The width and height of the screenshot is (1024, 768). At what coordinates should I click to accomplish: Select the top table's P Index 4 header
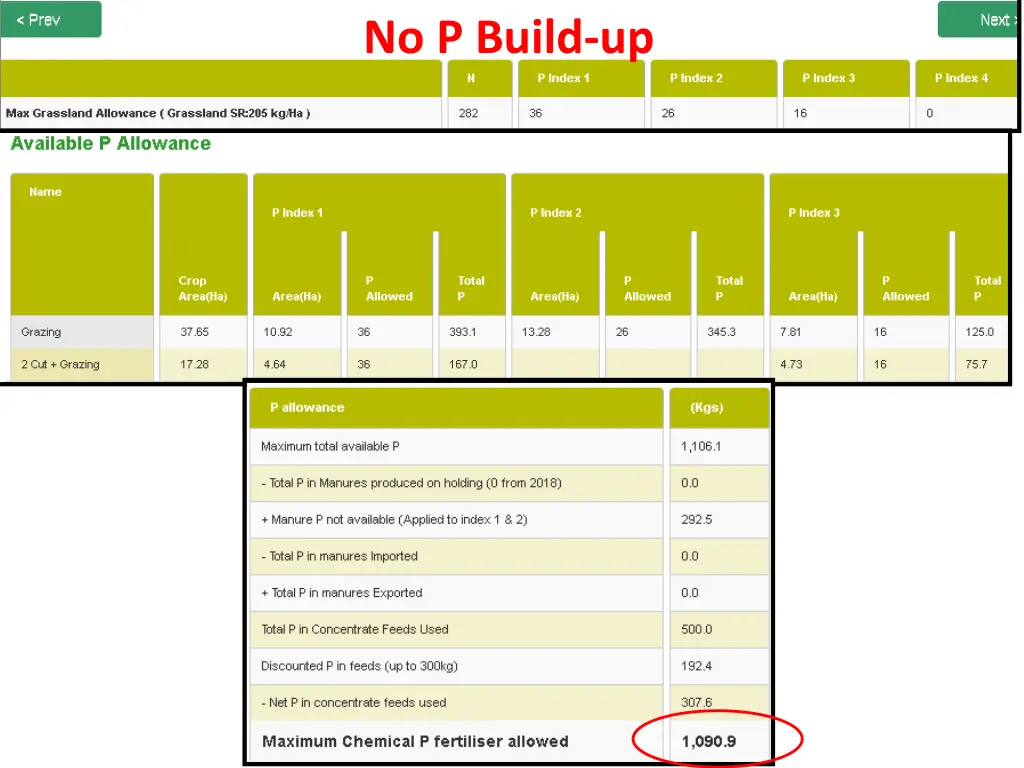pyautogui.click(x=967, y=78)
